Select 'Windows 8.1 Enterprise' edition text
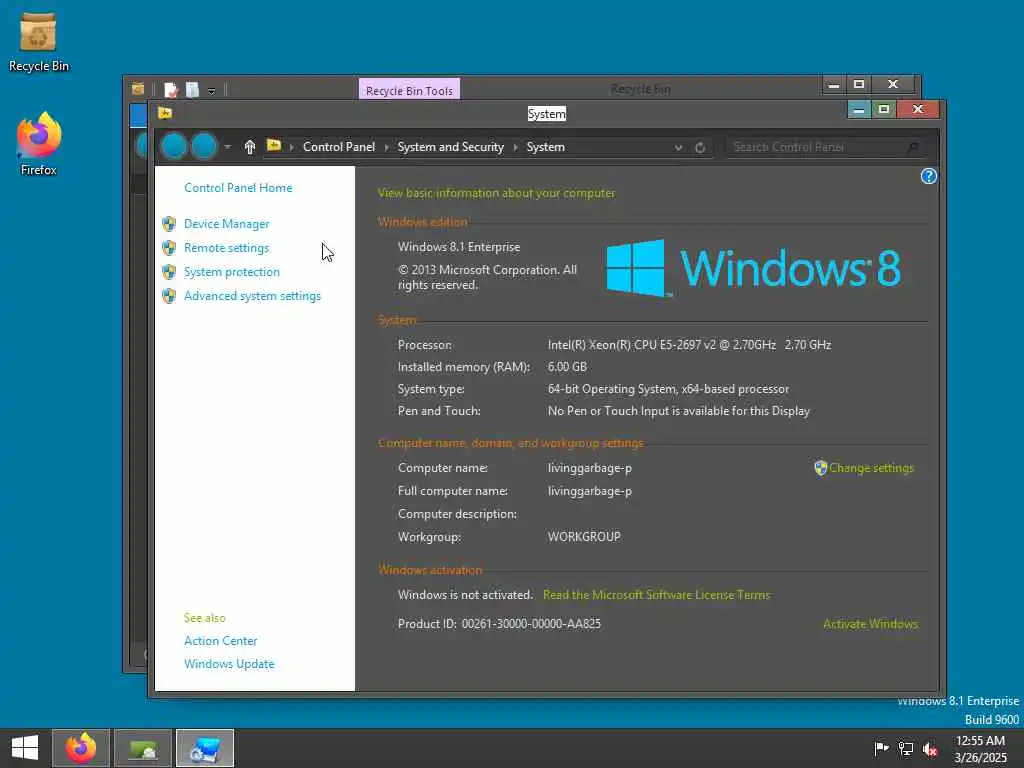1024x768 pixels. pos(459,247)
